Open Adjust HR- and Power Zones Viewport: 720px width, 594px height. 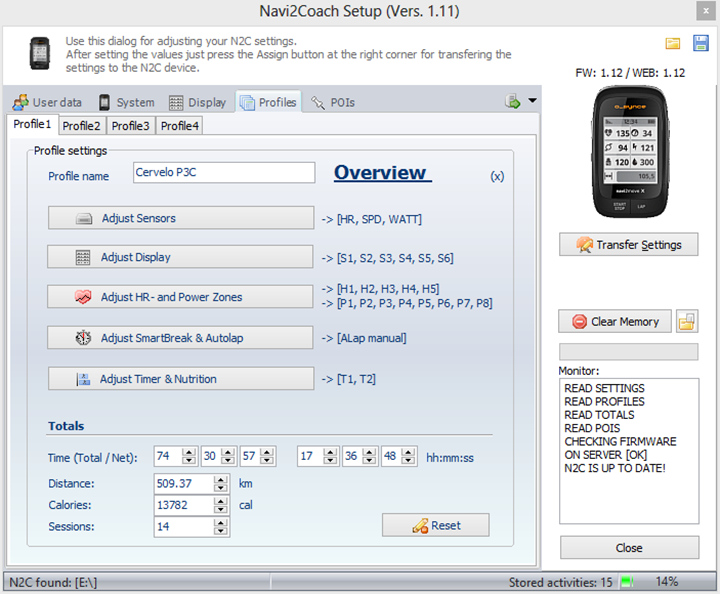(x=180, y=297)
